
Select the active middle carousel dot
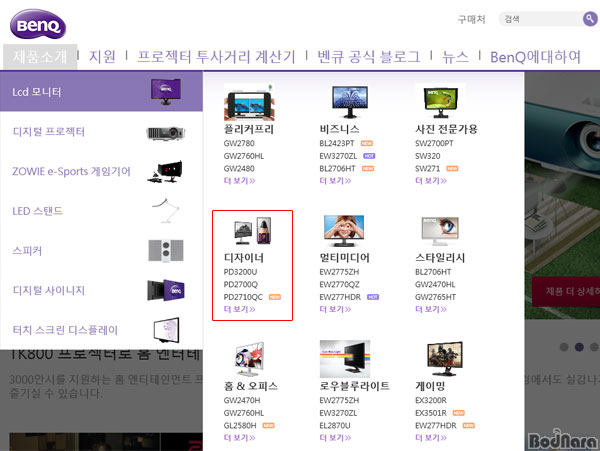[x=579, y=347]
